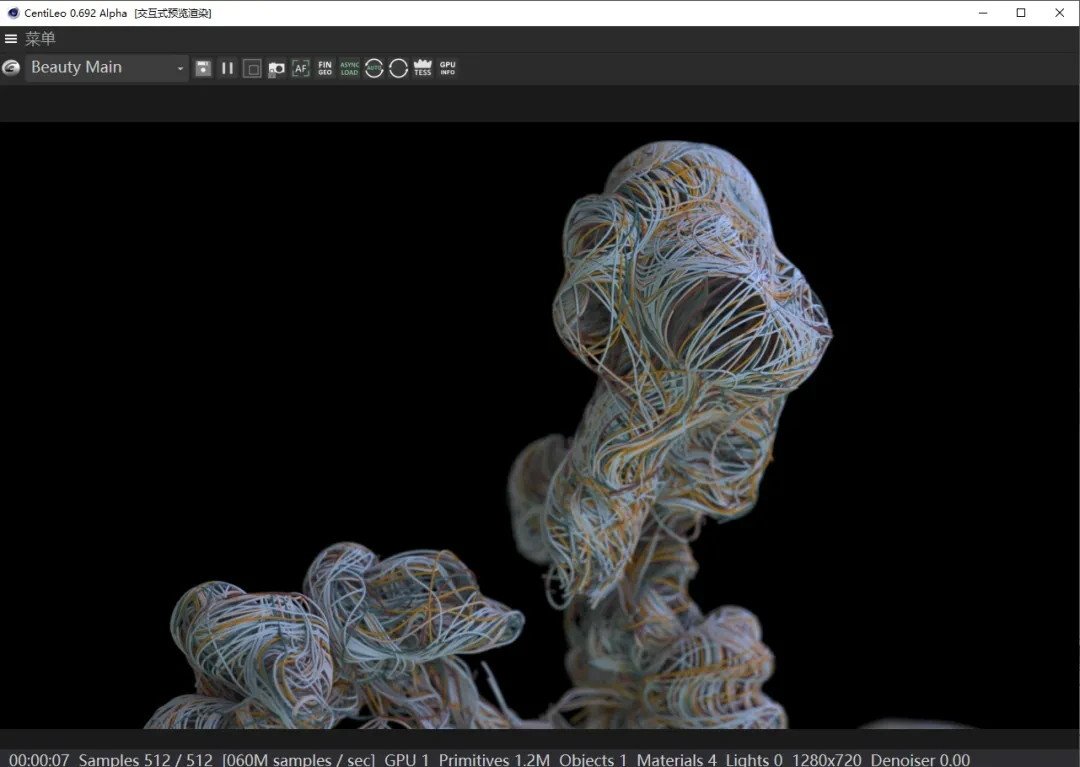1080x767 pixels.
Task: Maximize the CentiLeo window
Action: point(1021,13)
